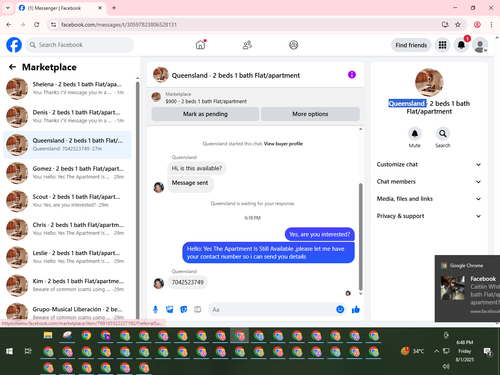Click Mark as pending button
This screenshot has width=500, height=375.
point(205,114)
